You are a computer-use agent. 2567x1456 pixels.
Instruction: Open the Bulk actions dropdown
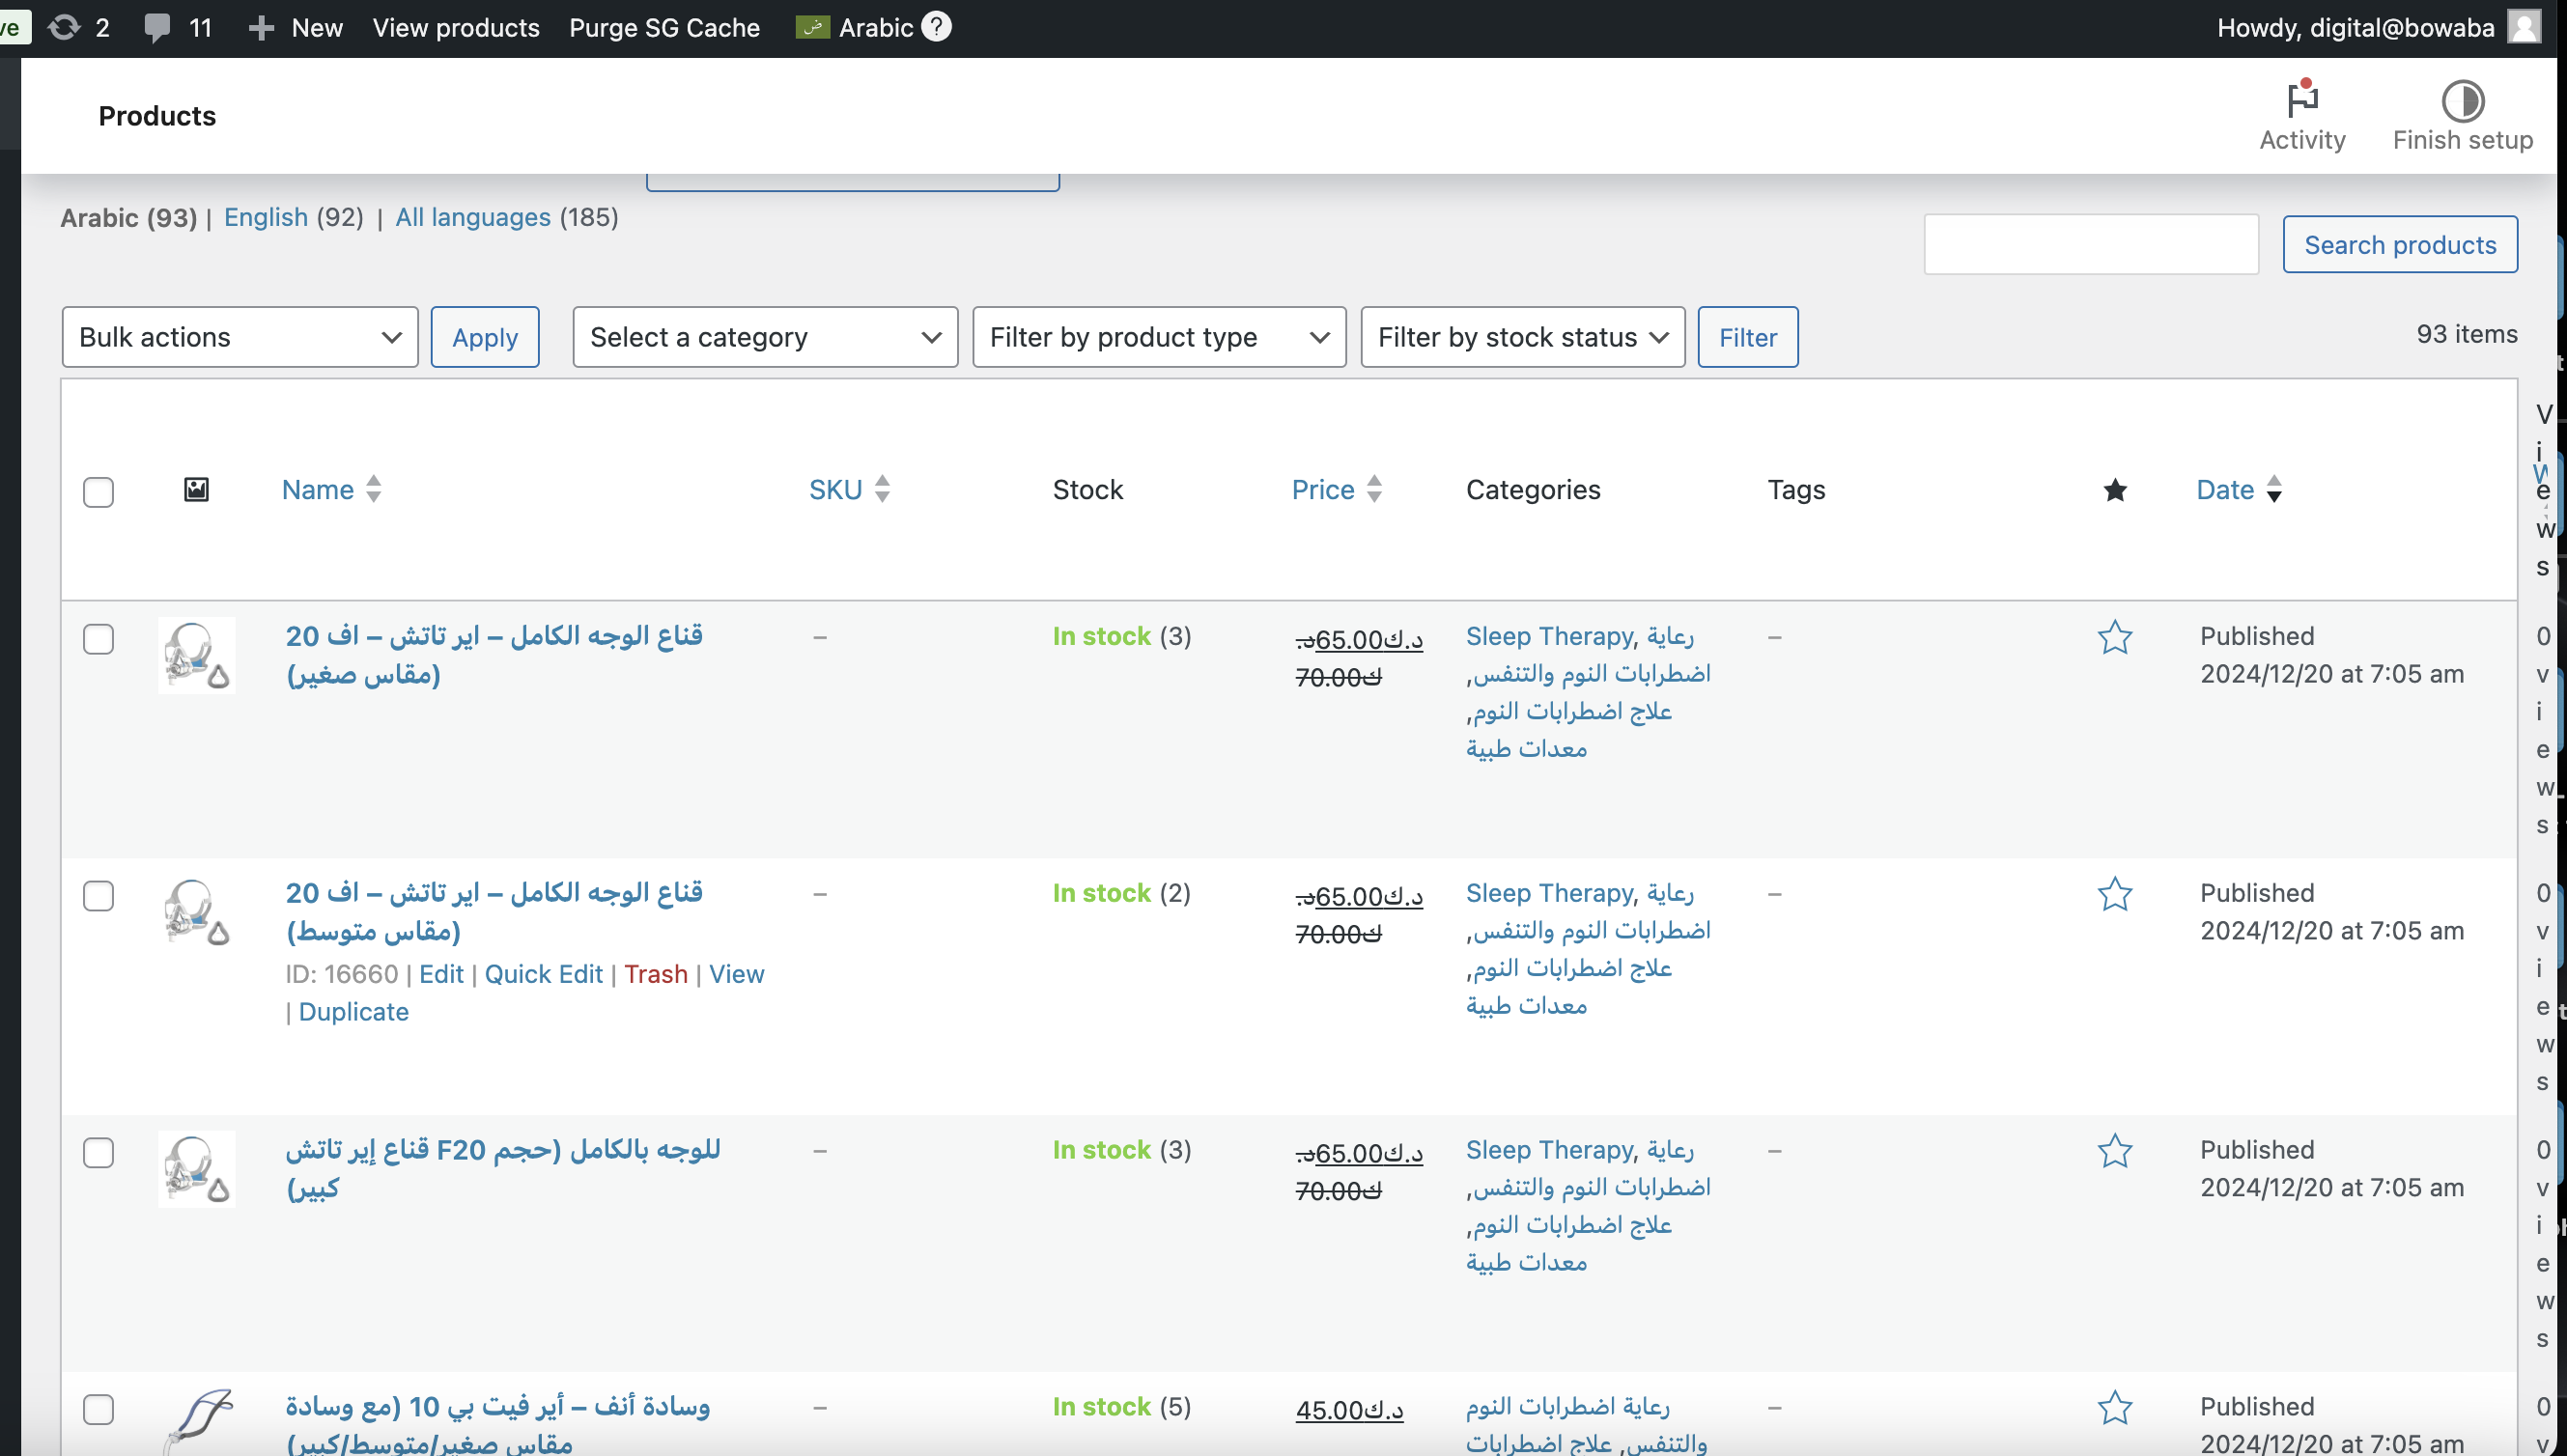[x=240, y=337]
